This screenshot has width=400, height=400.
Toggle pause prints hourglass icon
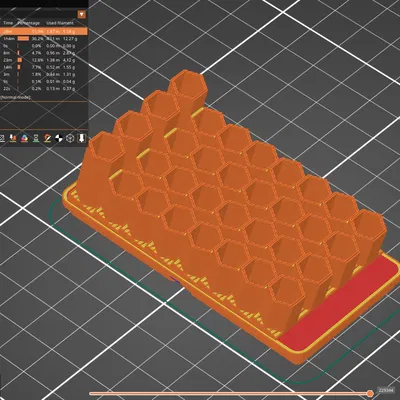[36, 138]
